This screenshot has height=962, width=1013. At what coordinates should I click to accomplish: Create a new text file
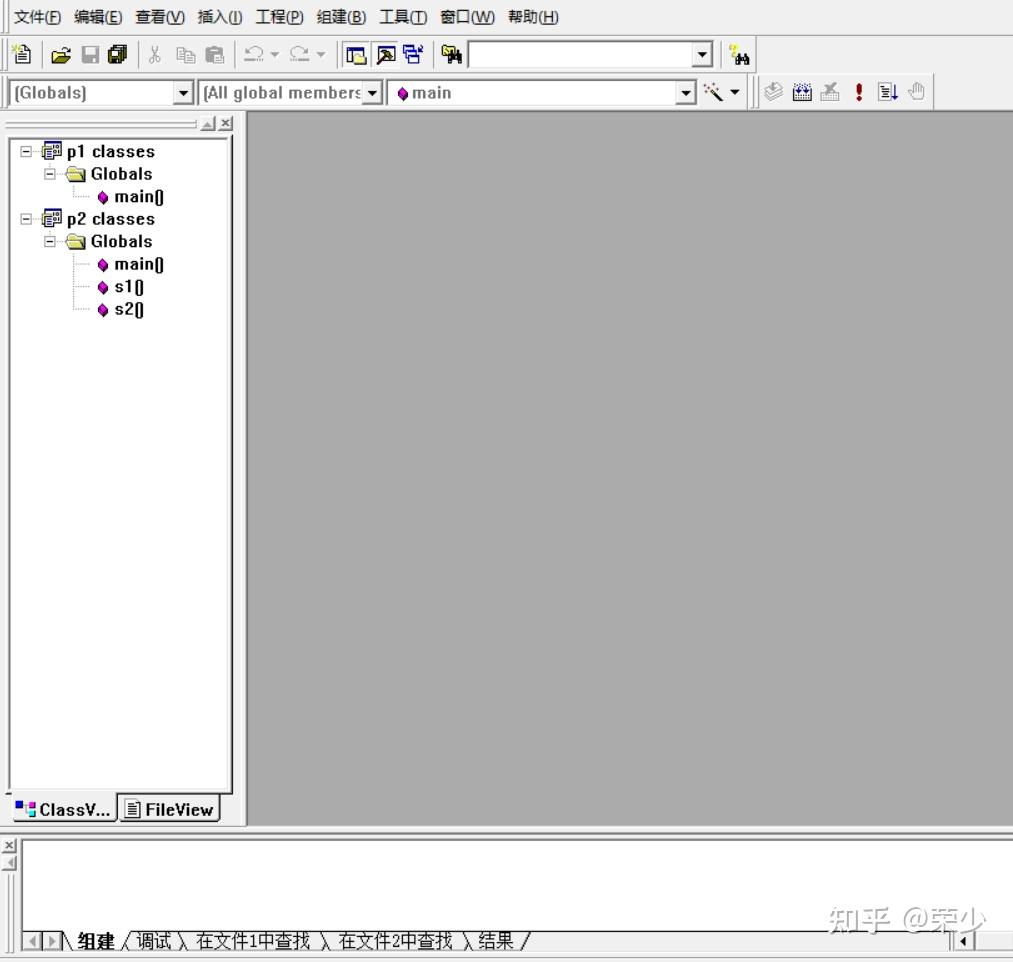tap(21, 54)
